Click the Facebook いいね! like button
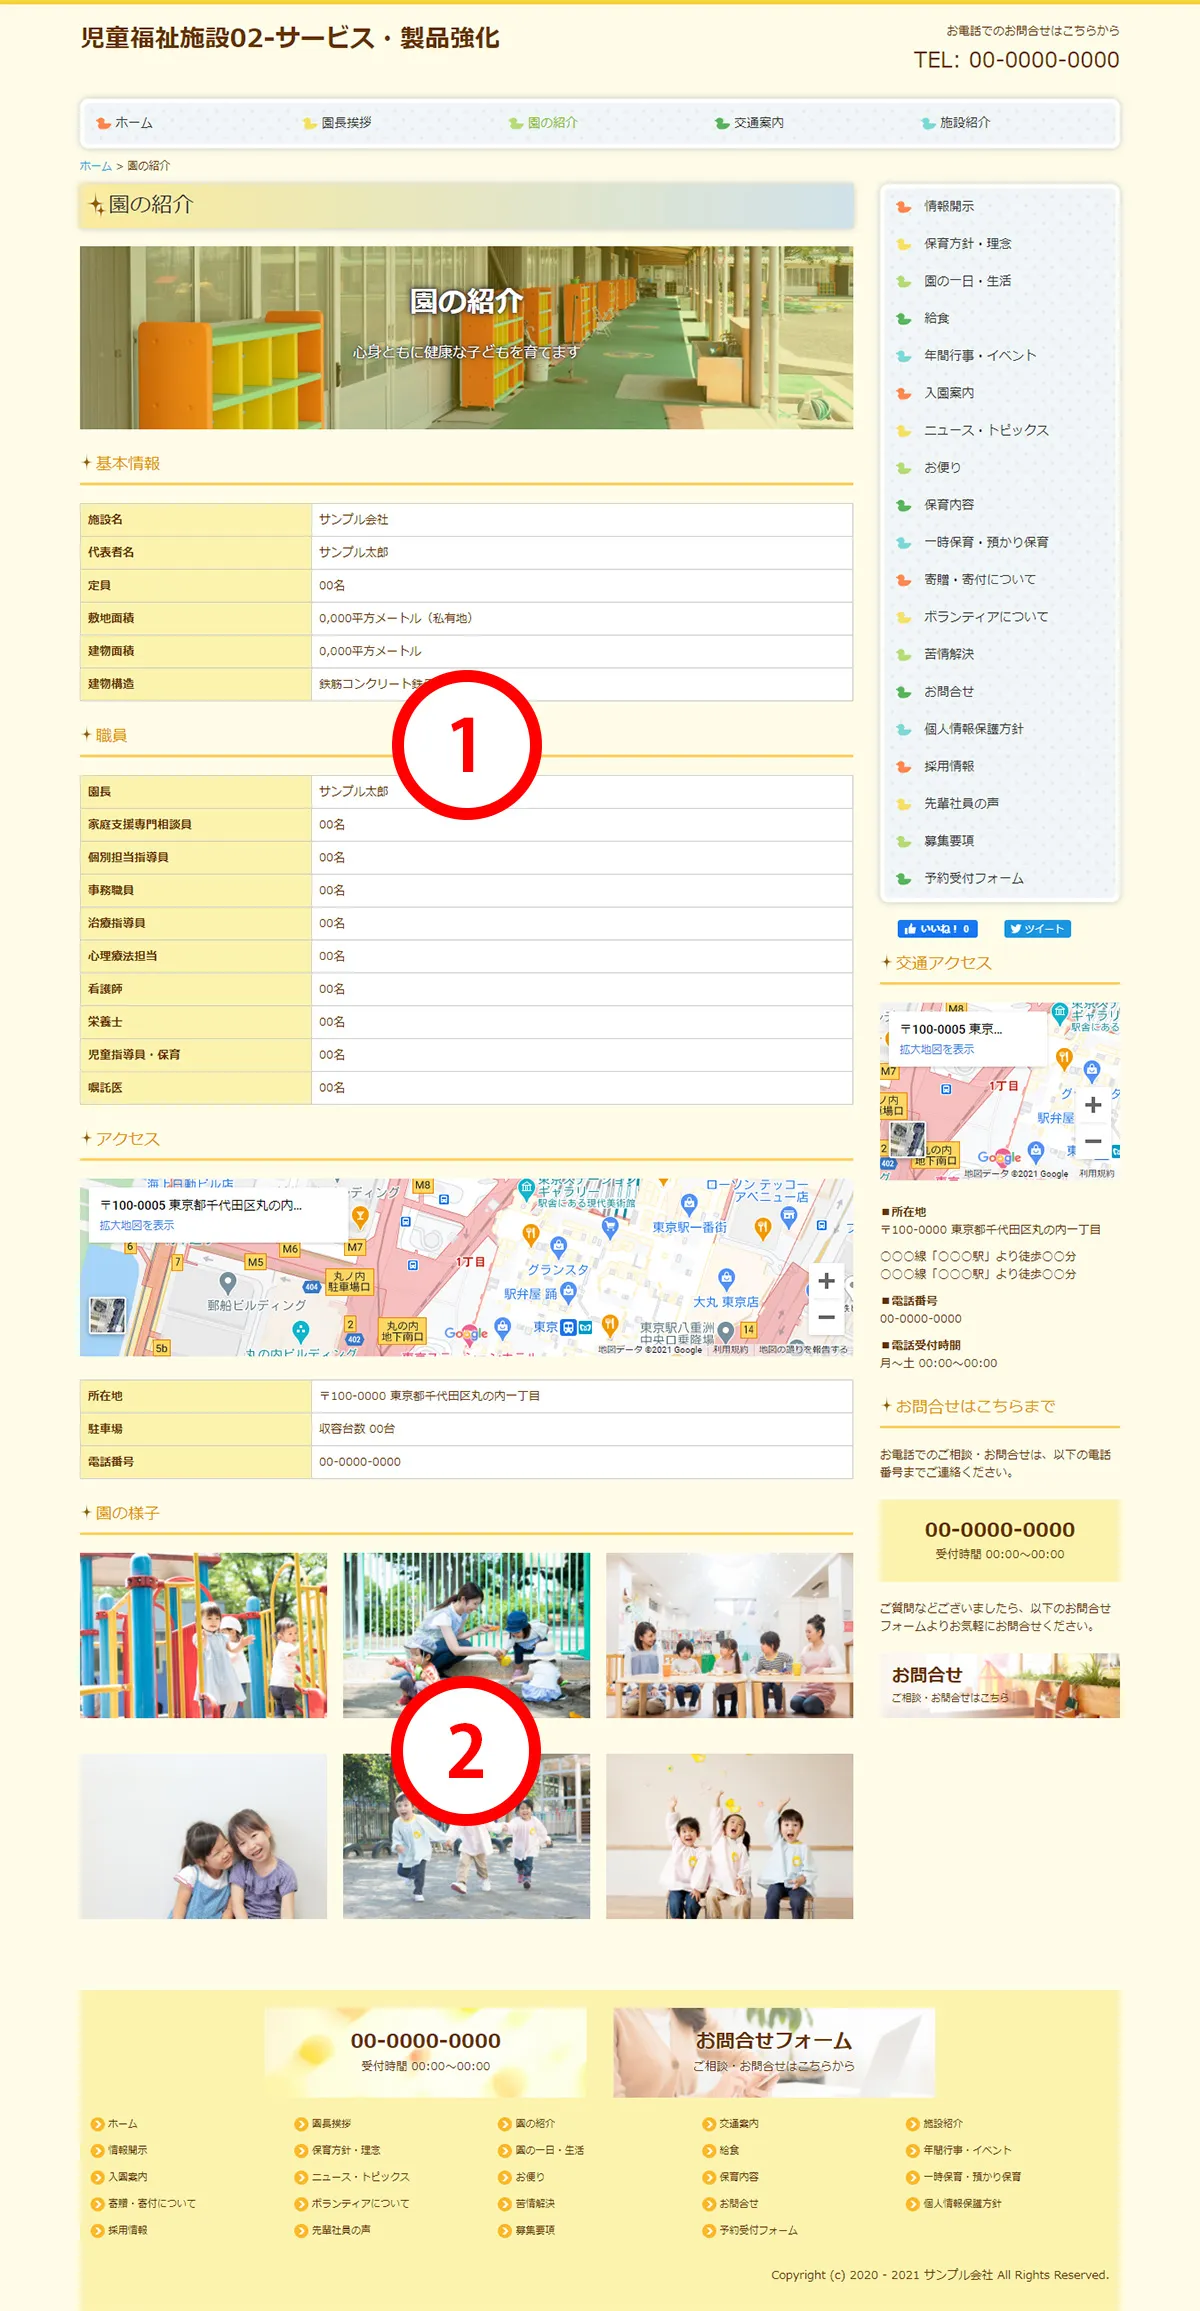1200x2311 pixels. 937,929
